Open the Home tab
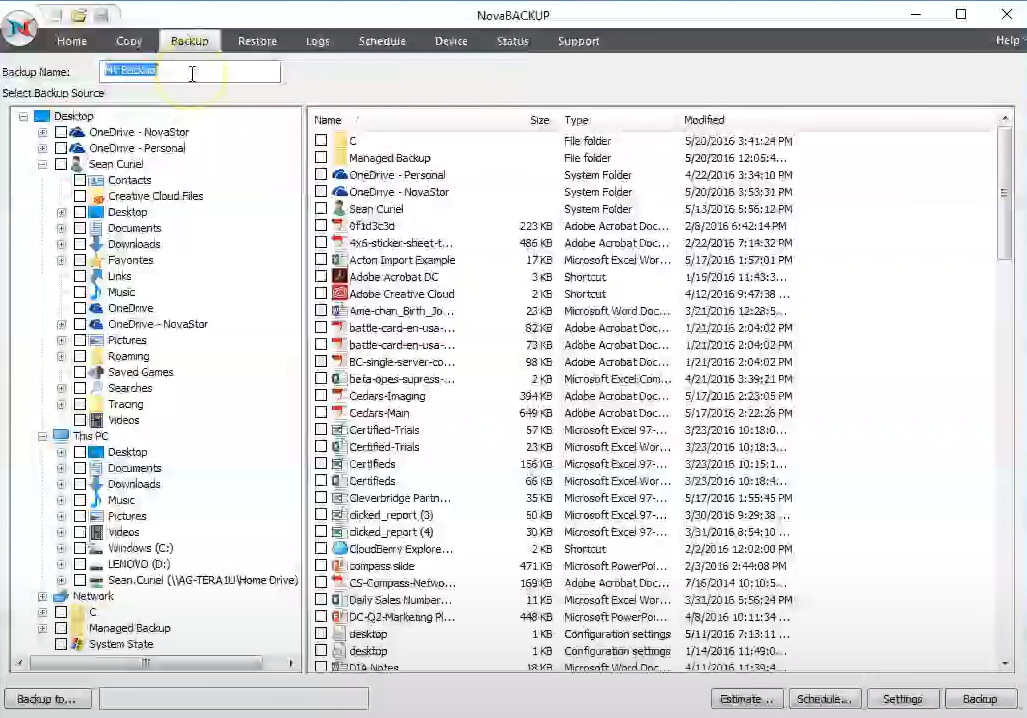 pos(71,41)
